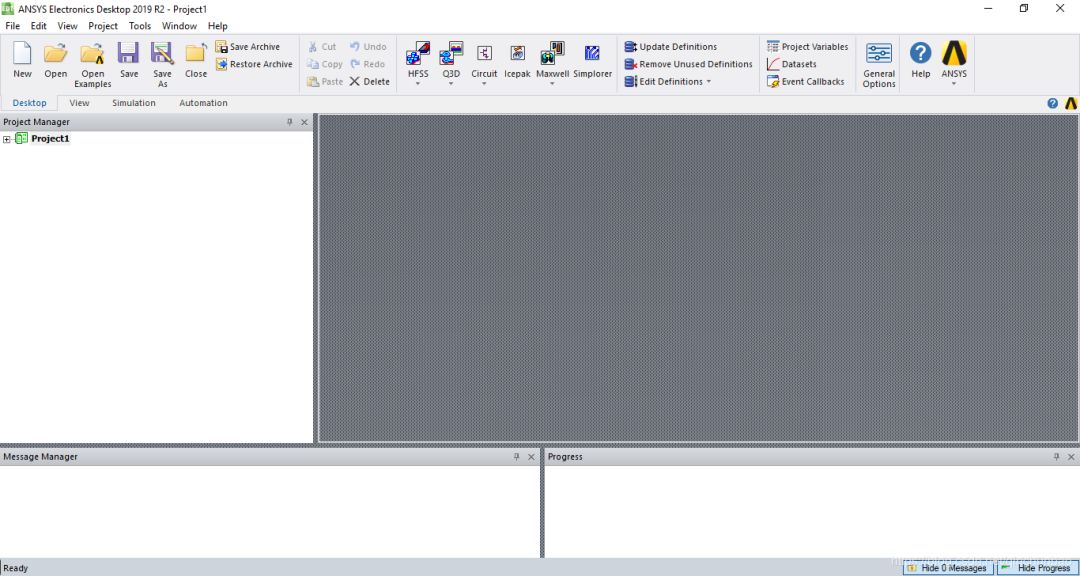Click the Redo command
The height and width of the screenshot is (576, 1080).
coord(367,64)
